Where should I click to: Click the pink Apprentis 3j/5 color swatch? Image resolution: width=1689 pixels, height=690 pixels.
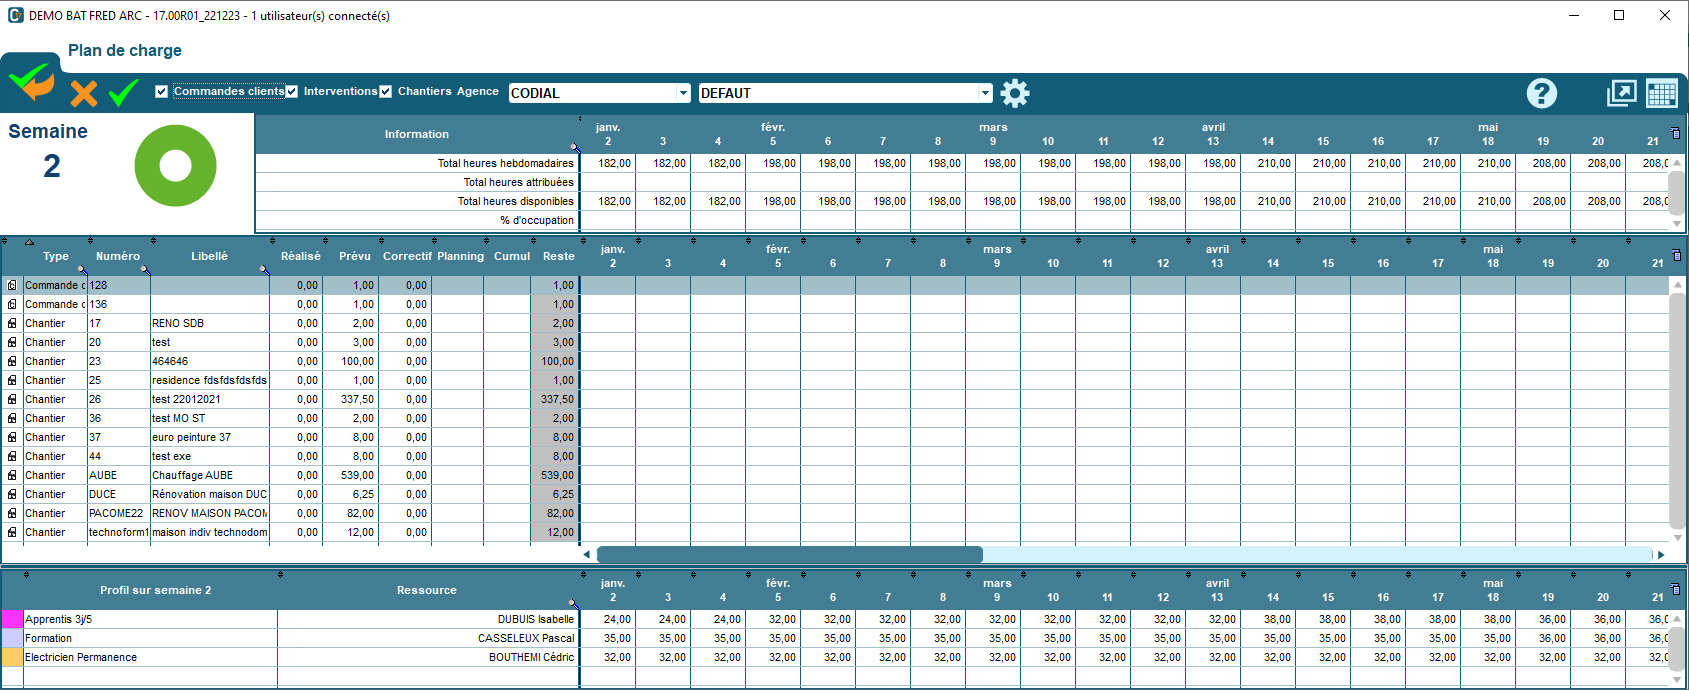pos(12,619)
